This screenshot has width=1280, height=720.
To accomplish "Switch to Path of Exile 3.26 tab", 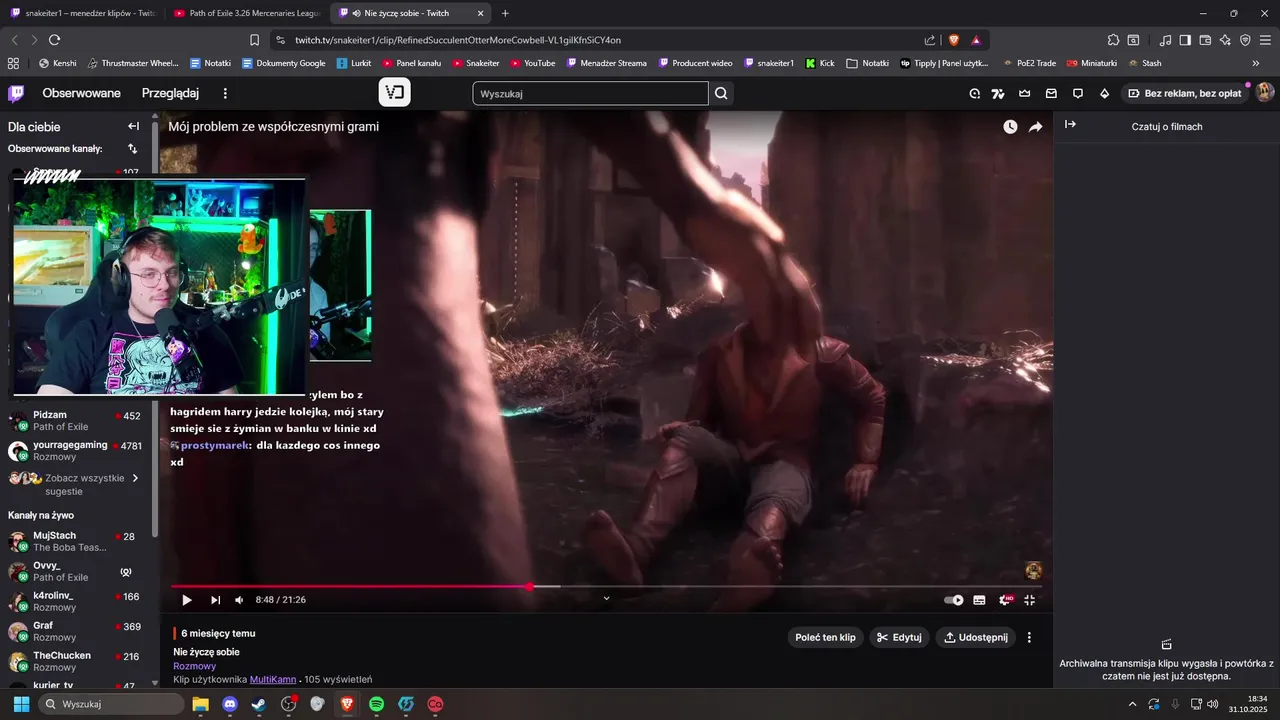I will point(246,13).
